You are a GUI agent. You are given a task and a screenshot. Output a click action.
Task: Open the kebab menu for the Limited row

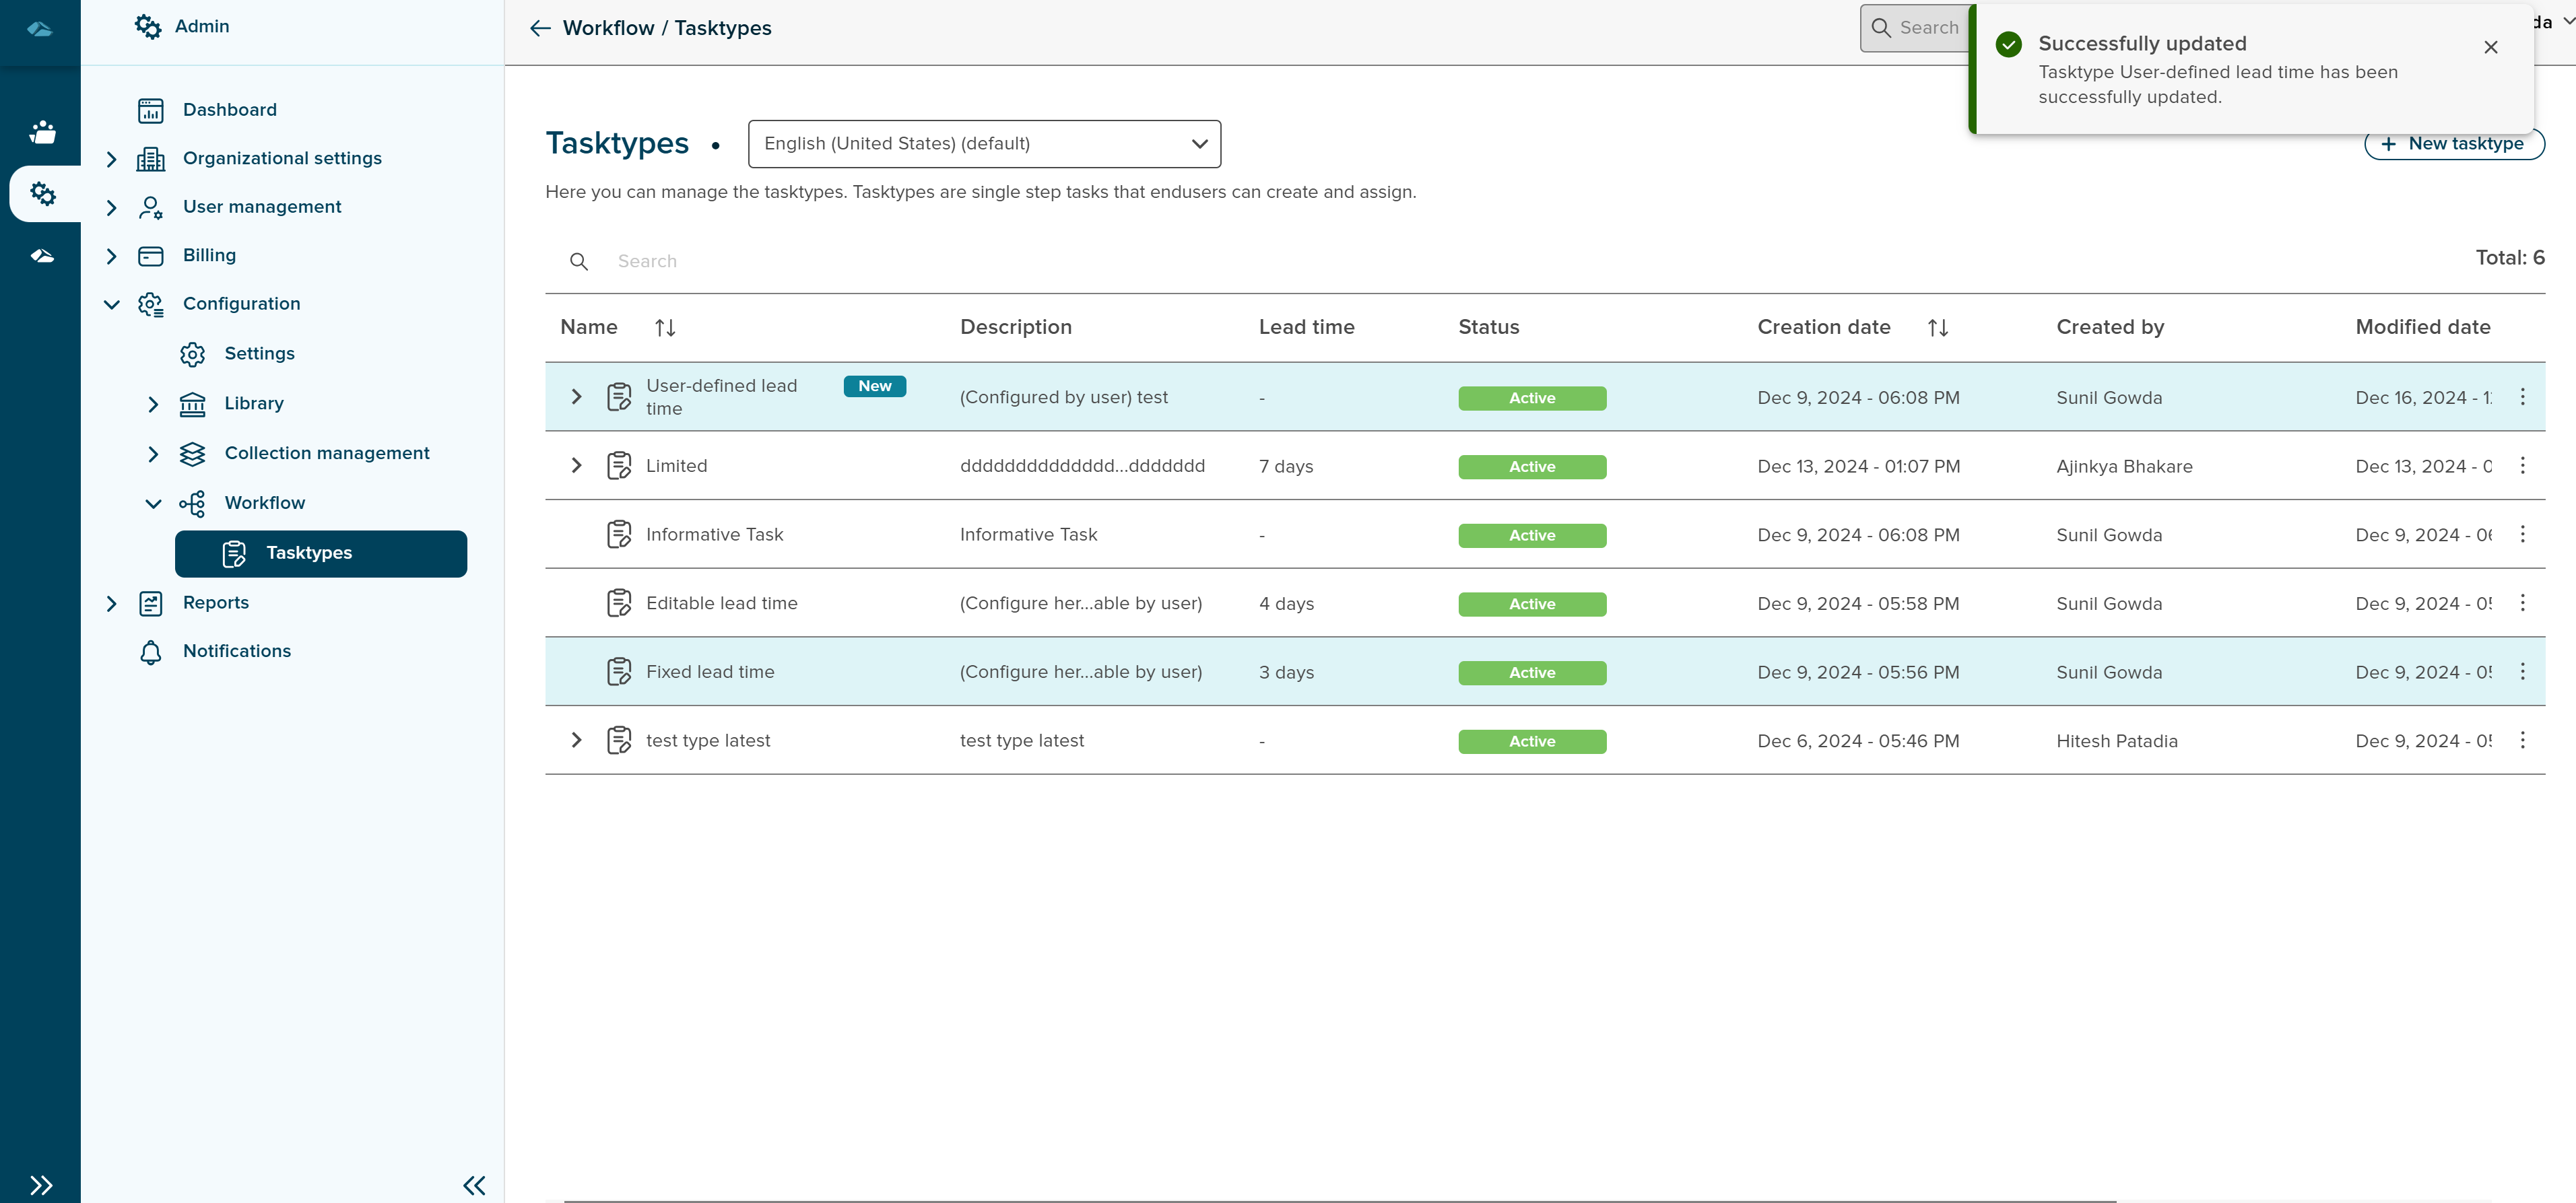[x=2522, y=466]
